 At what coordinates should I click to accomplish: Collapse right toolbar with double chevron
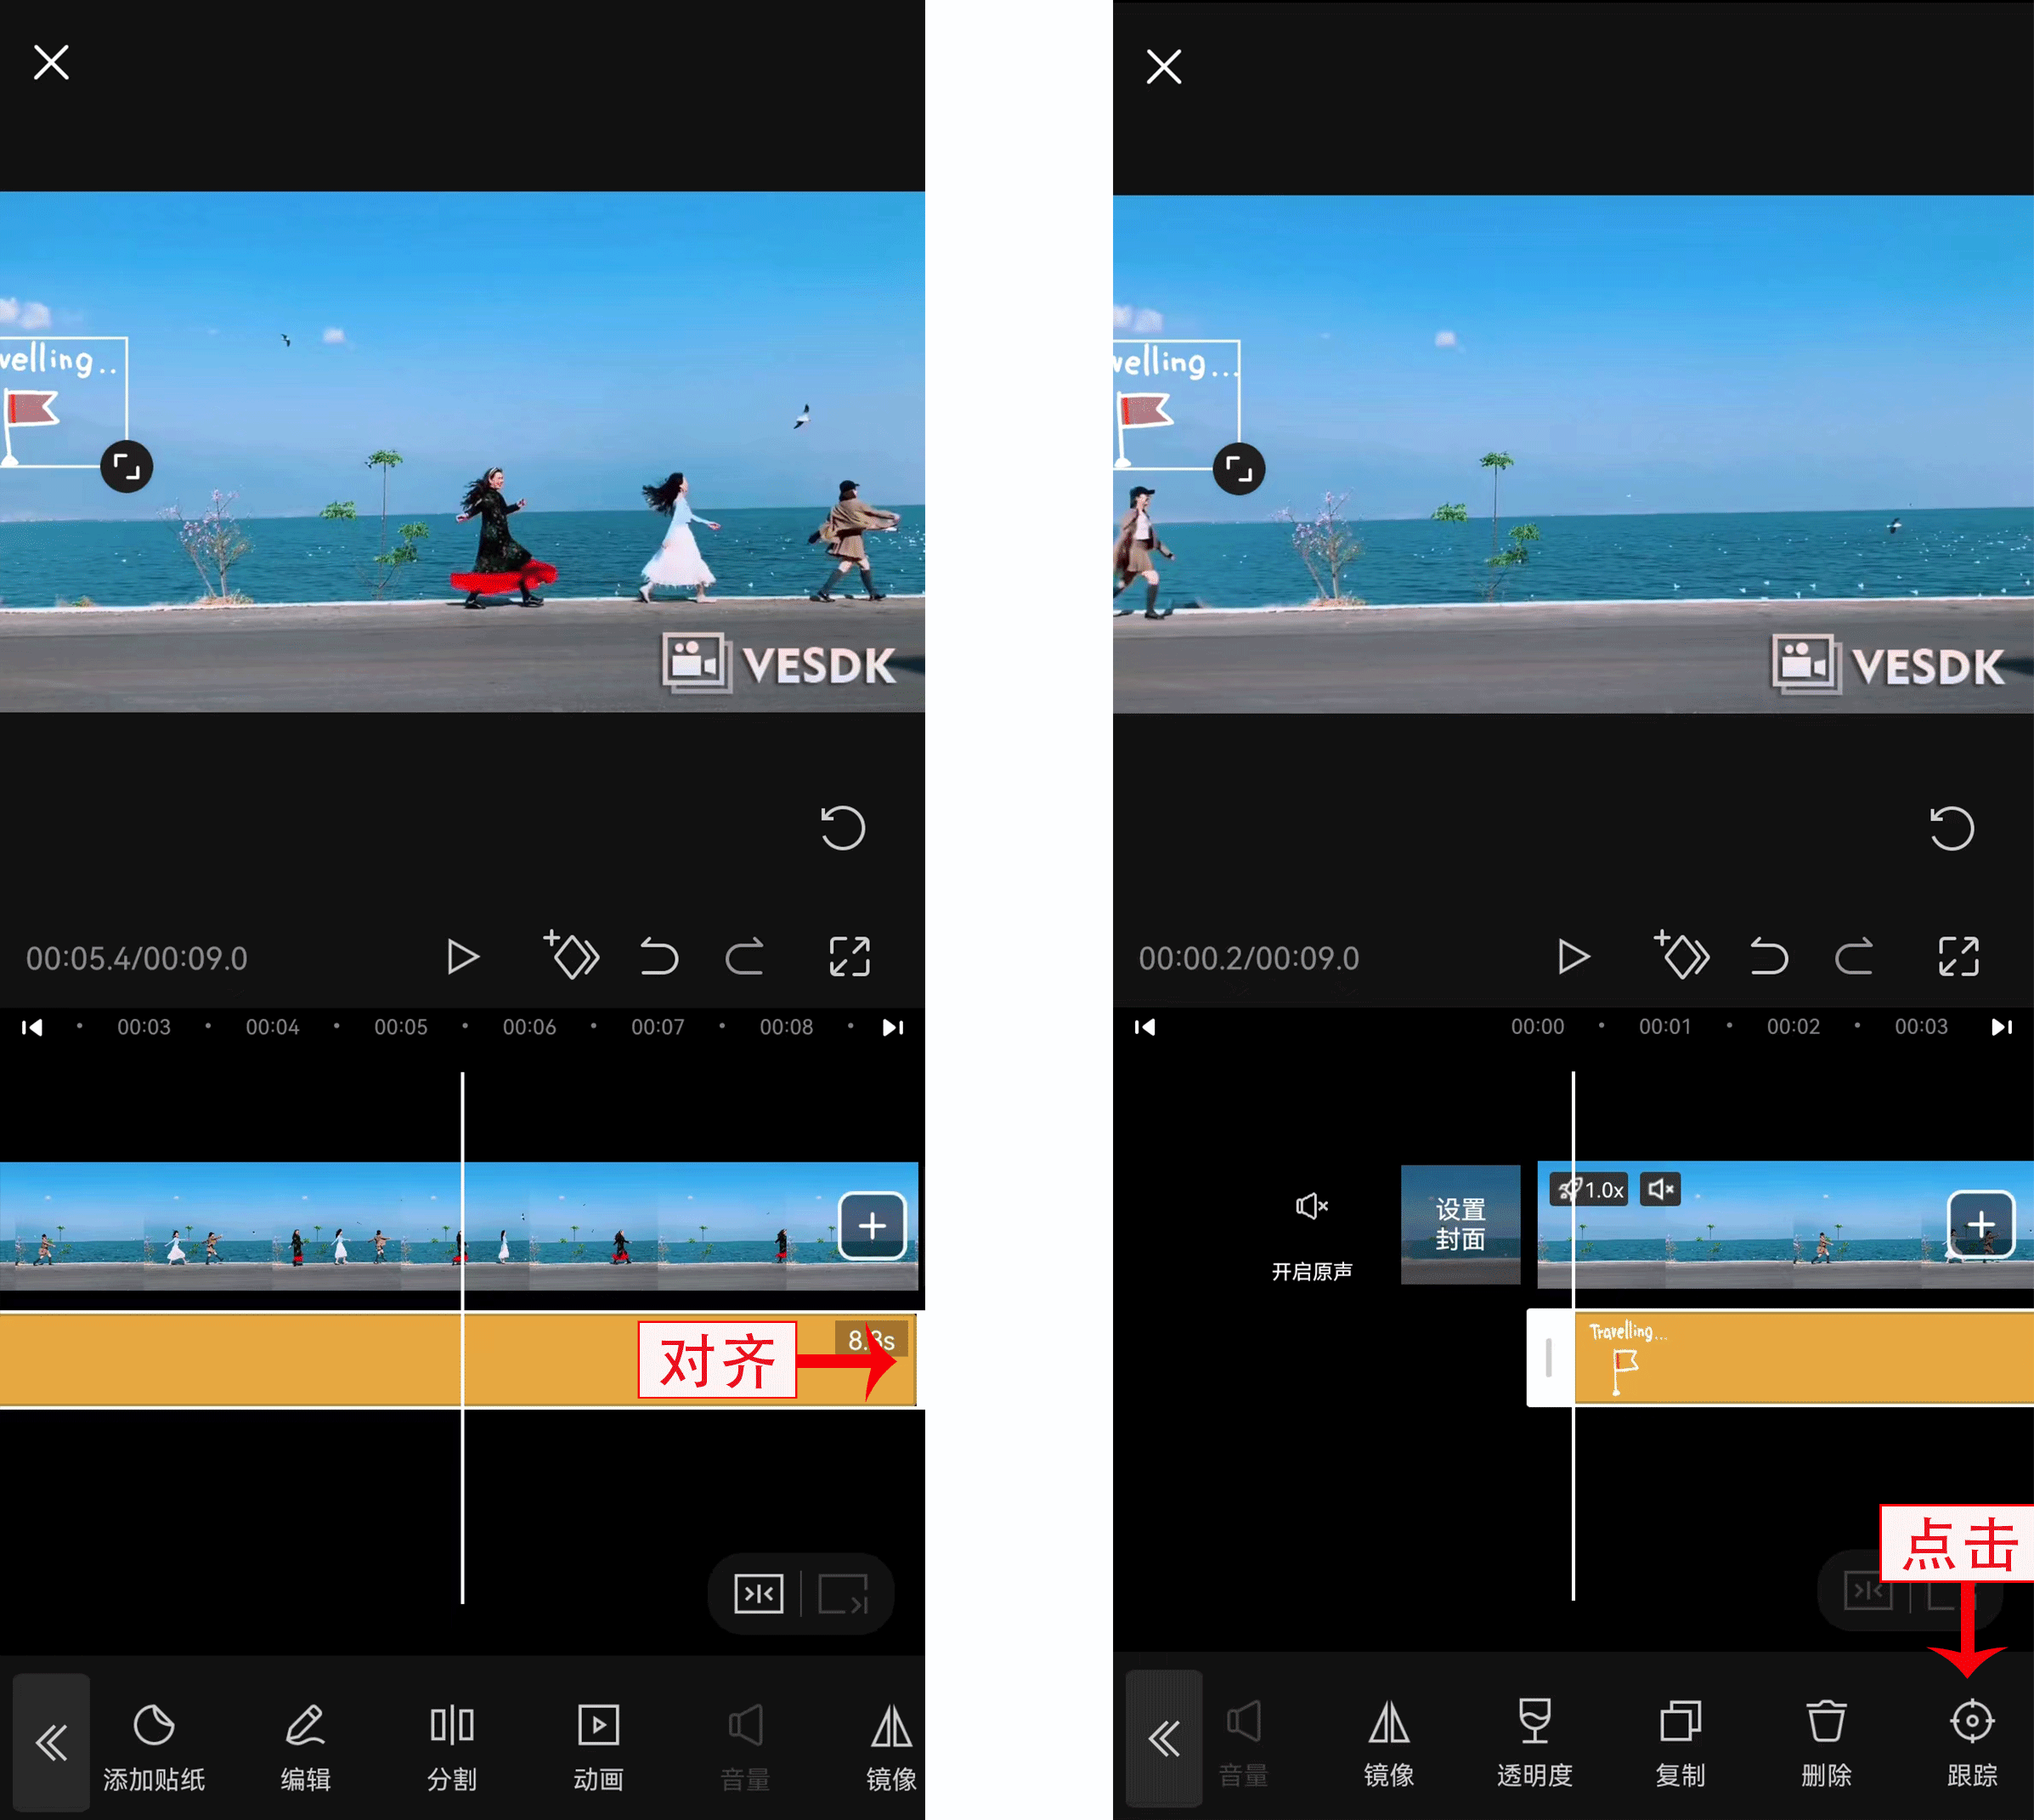point(1163,1739)
